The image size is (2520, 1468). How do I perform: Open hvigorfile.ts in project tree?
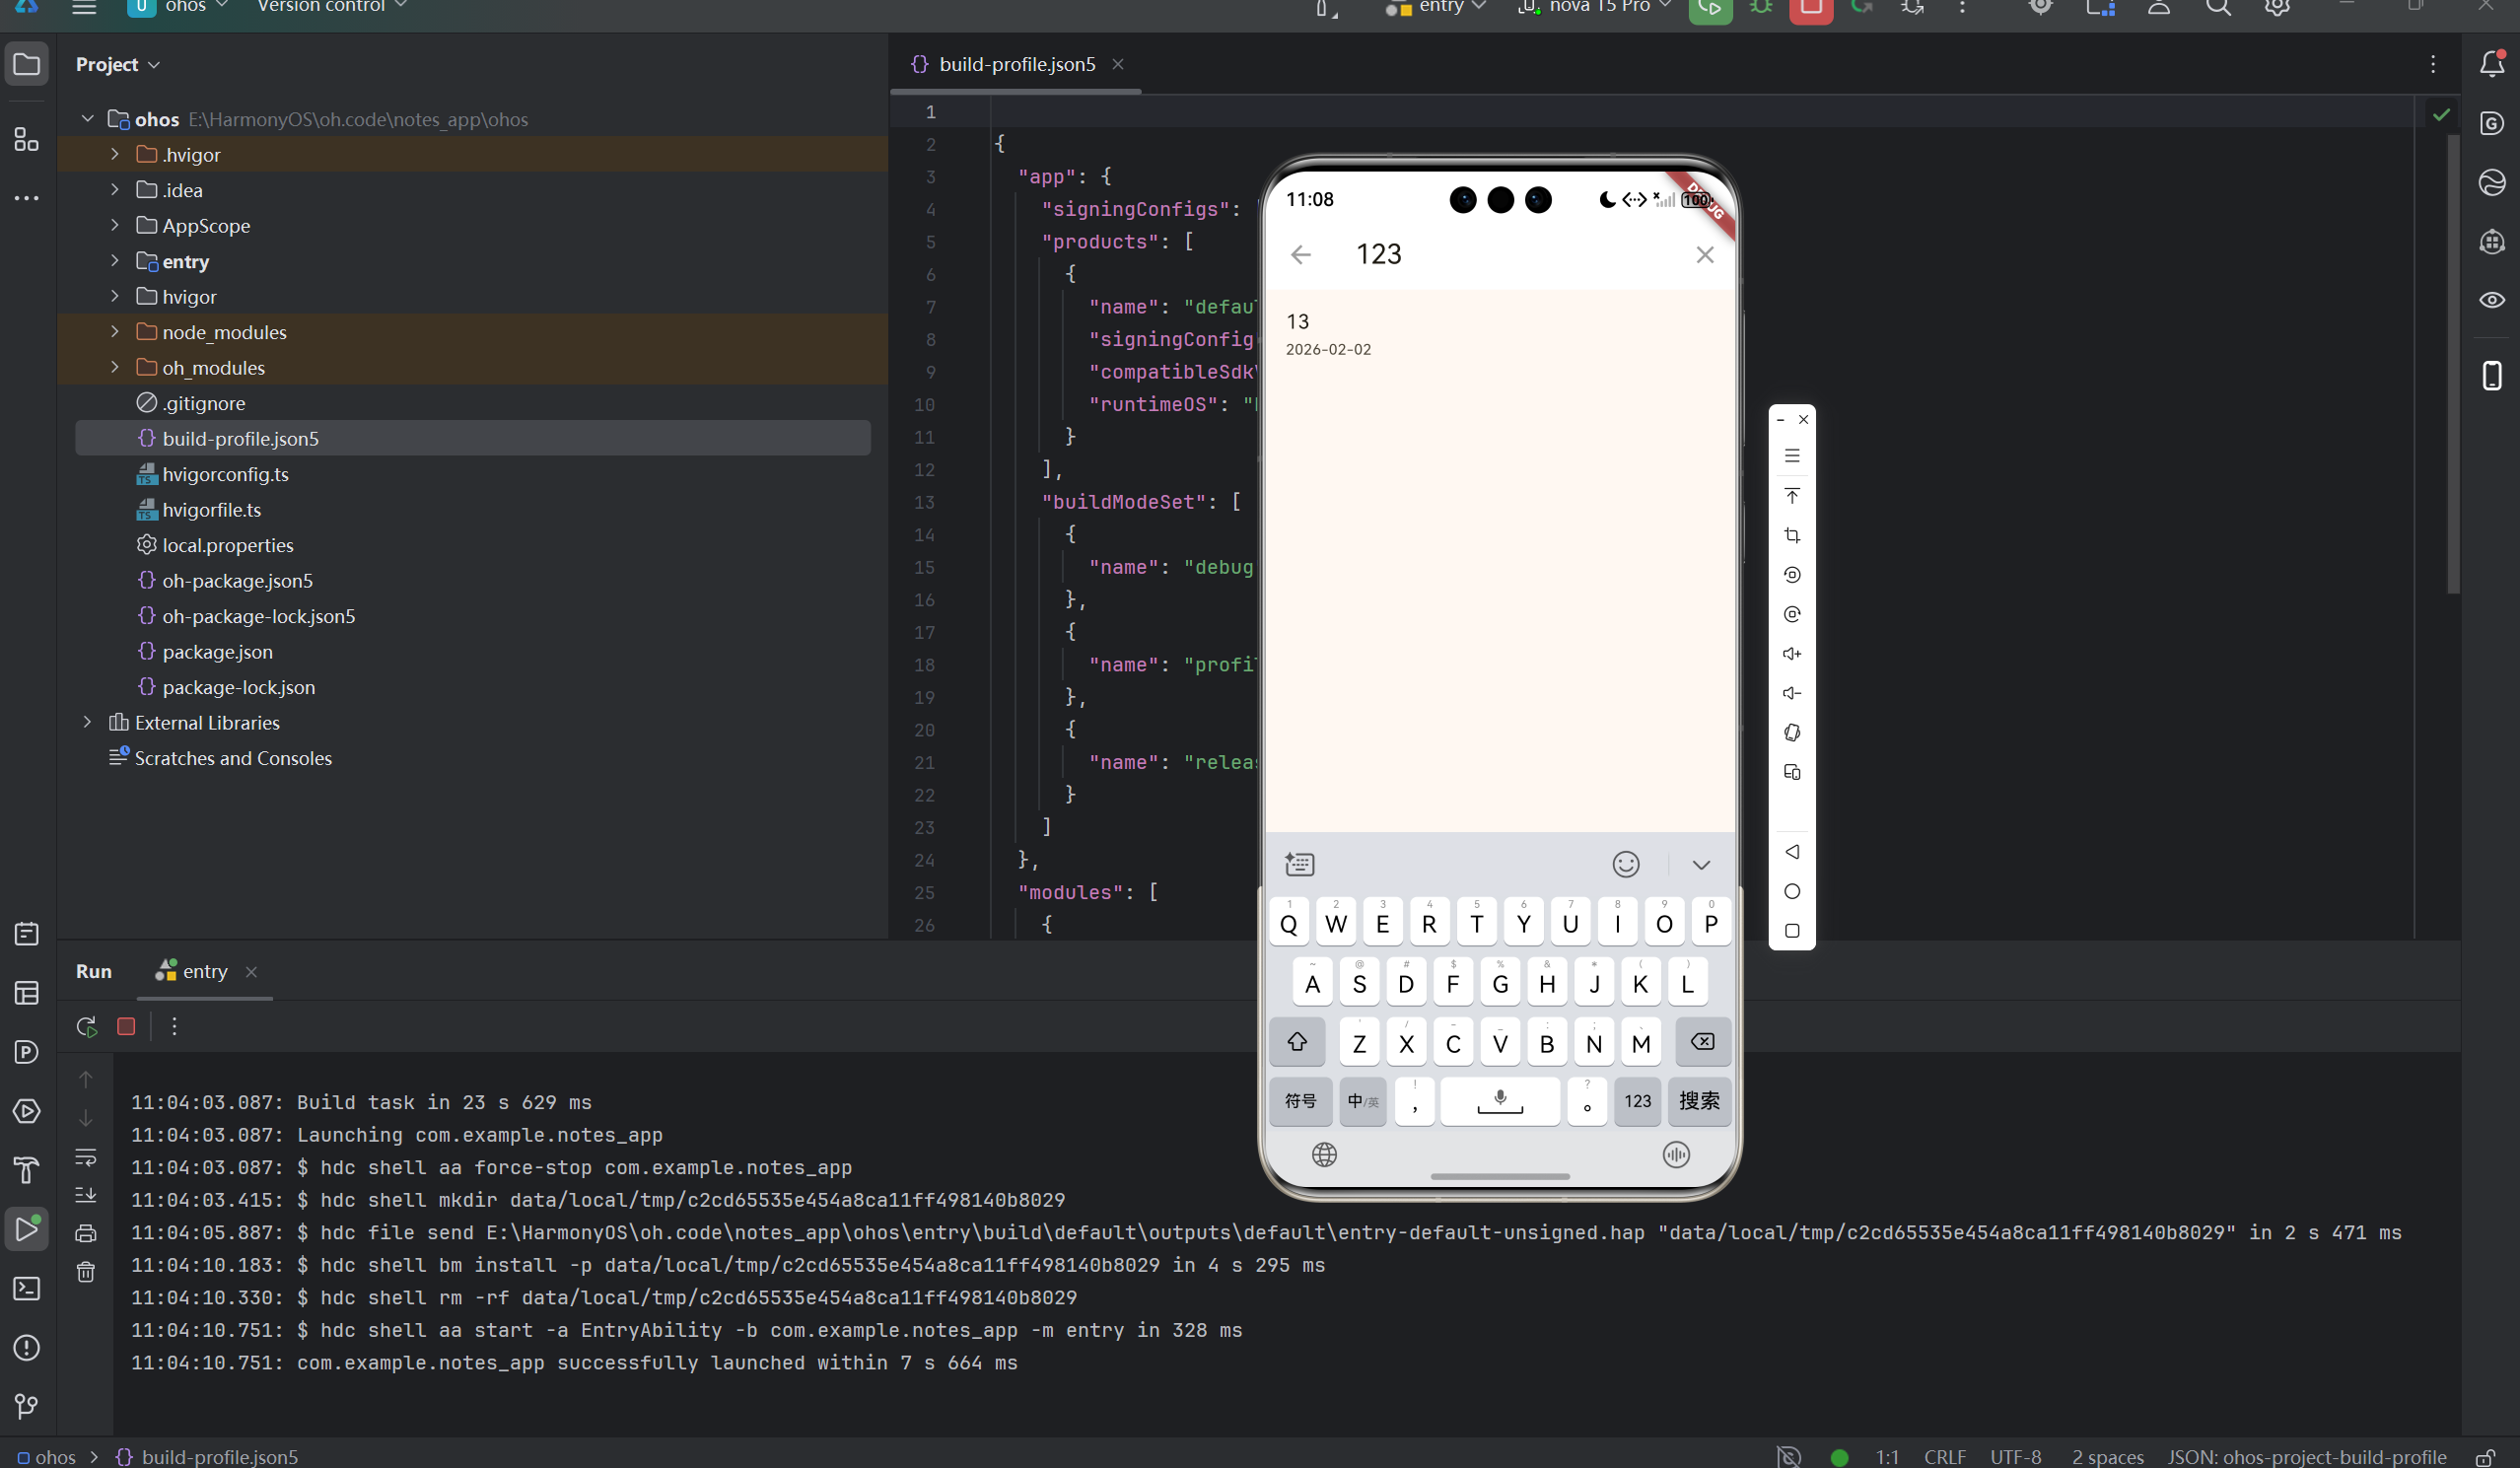pyautogui.click(x=212, y=510)
